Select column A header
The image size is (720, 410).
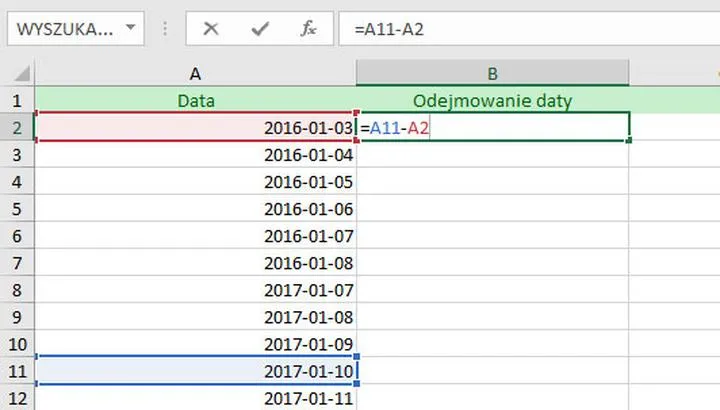pos(195,73)
